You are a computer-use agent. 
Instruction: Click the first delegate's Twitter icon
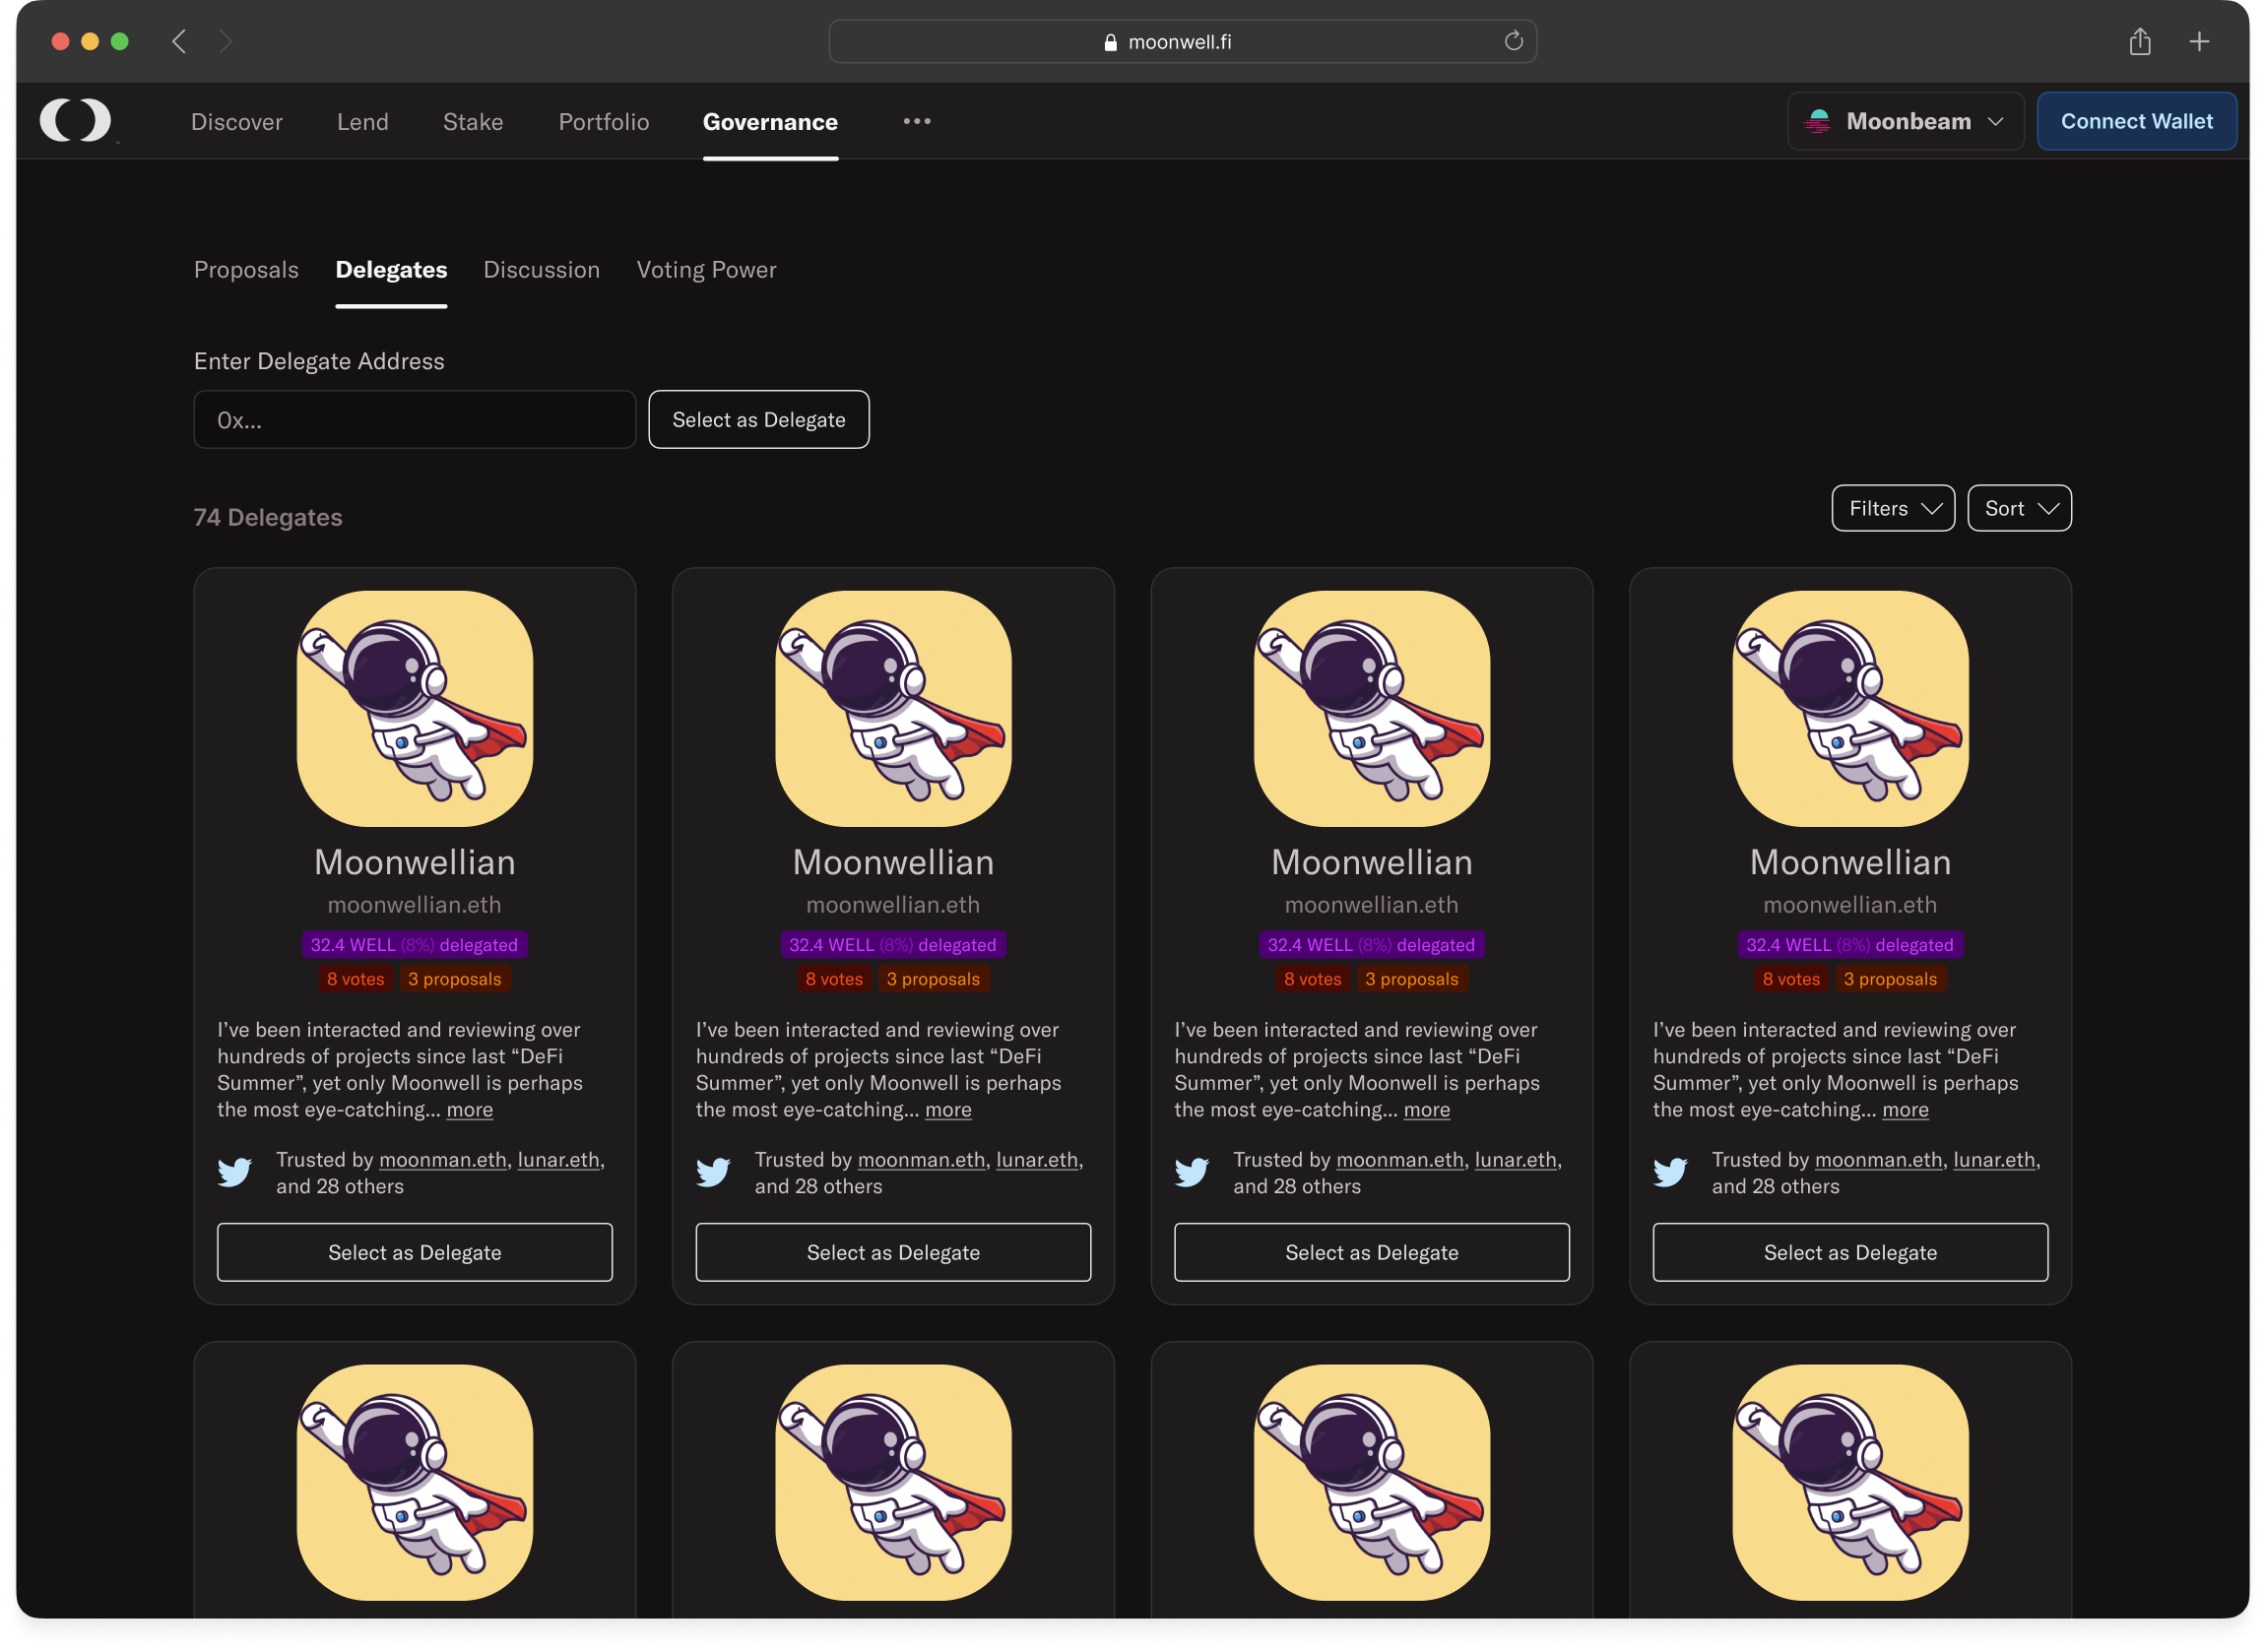tap(235, 1172)
